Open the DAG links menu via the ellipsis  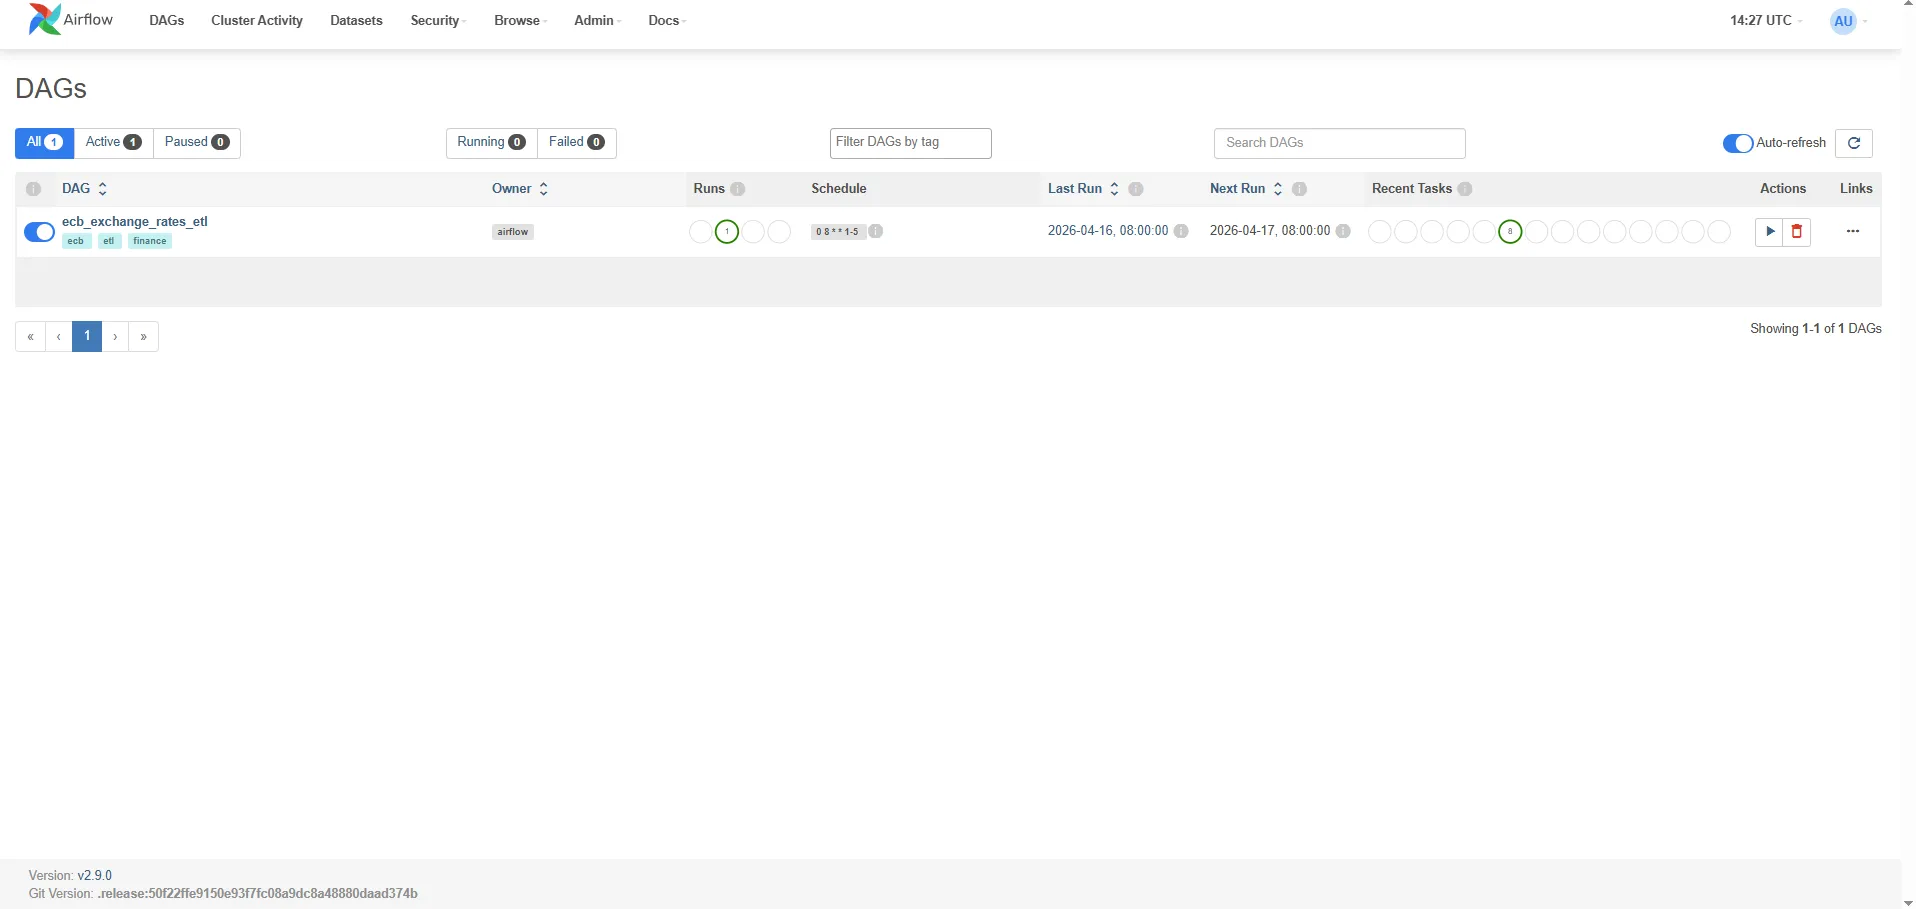click(1853, 231)
